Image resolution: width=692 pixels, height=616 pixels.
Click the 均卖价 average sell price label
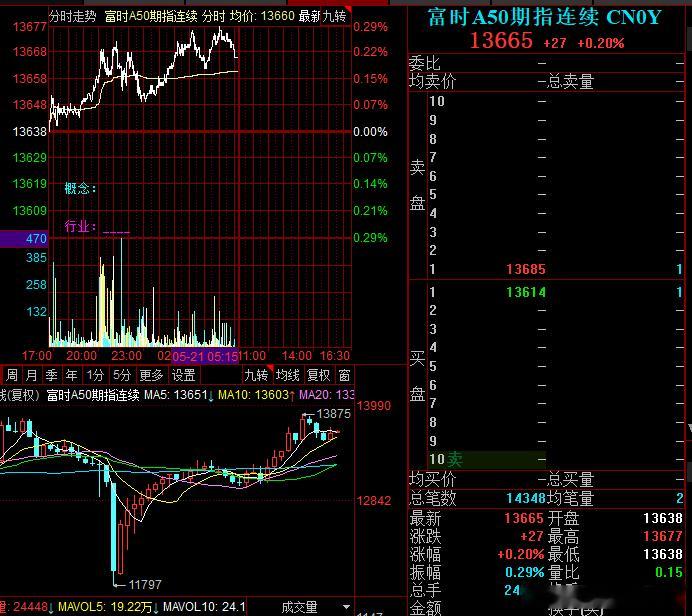(x=432, y=82)
